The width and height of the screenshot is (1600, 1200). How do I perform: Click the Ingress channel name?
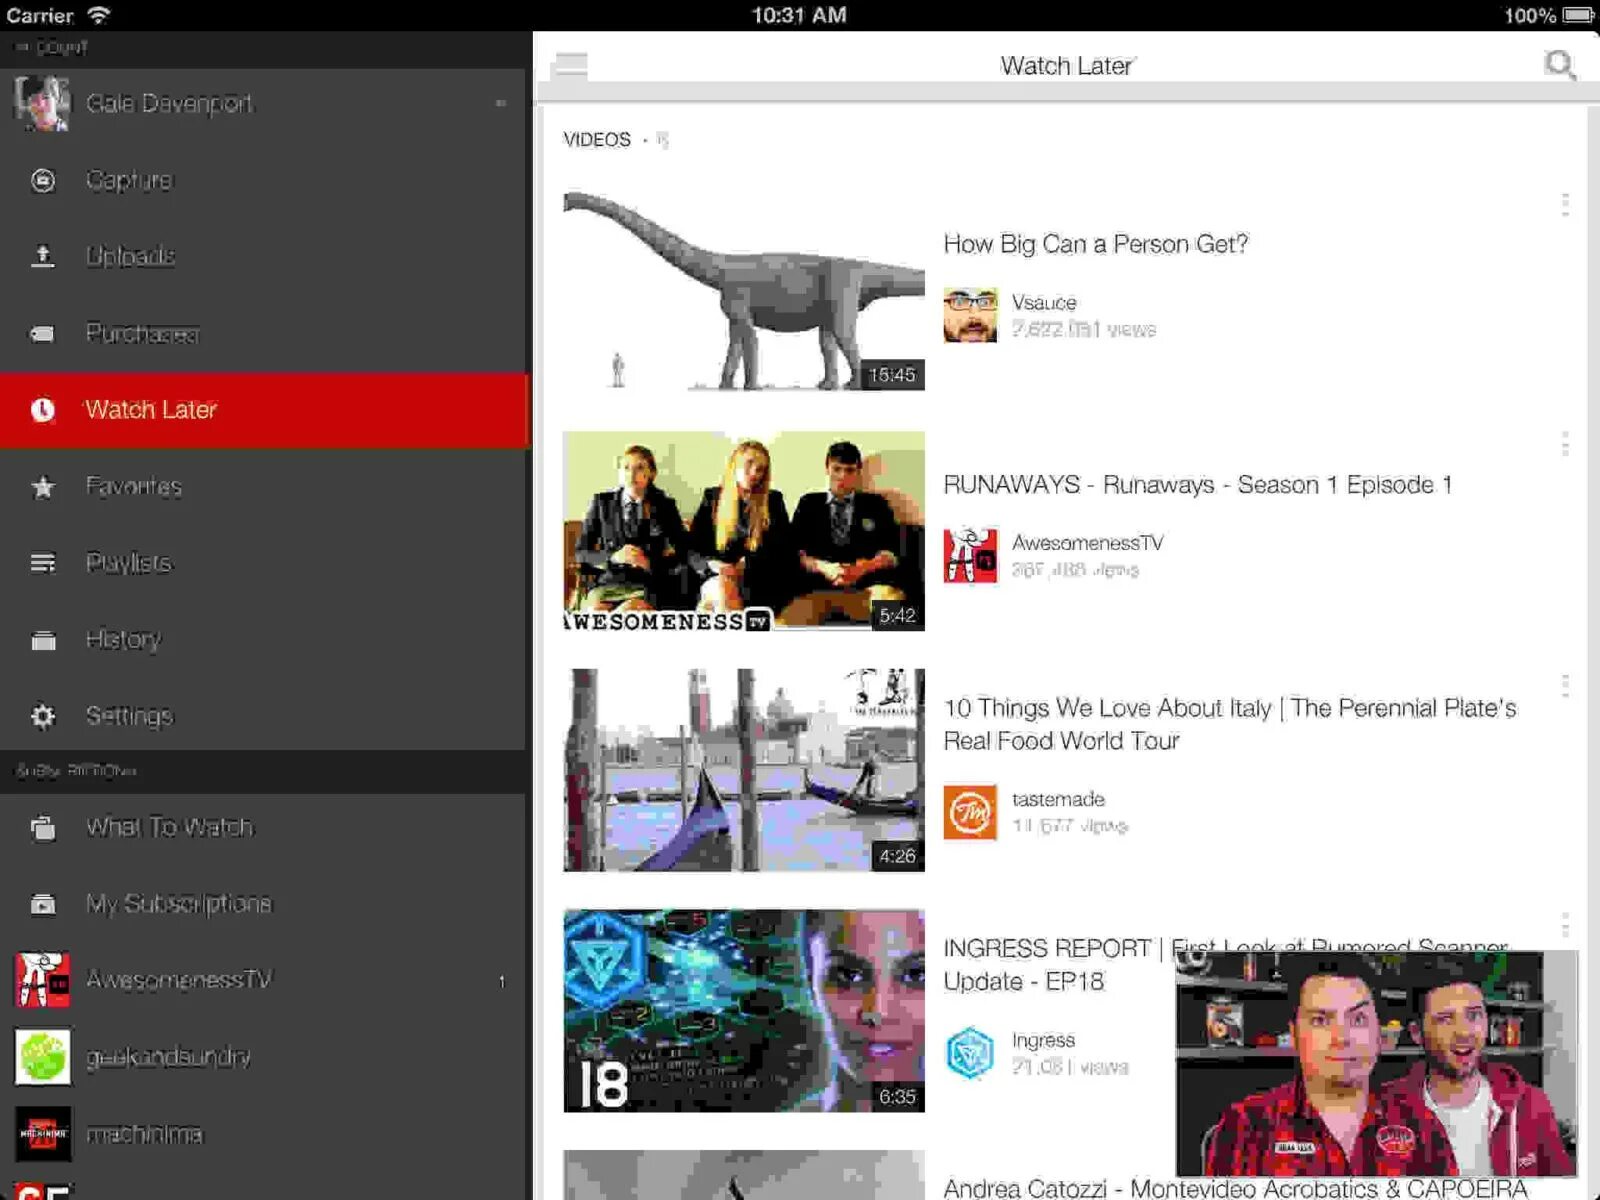tap(1043, 1040)
